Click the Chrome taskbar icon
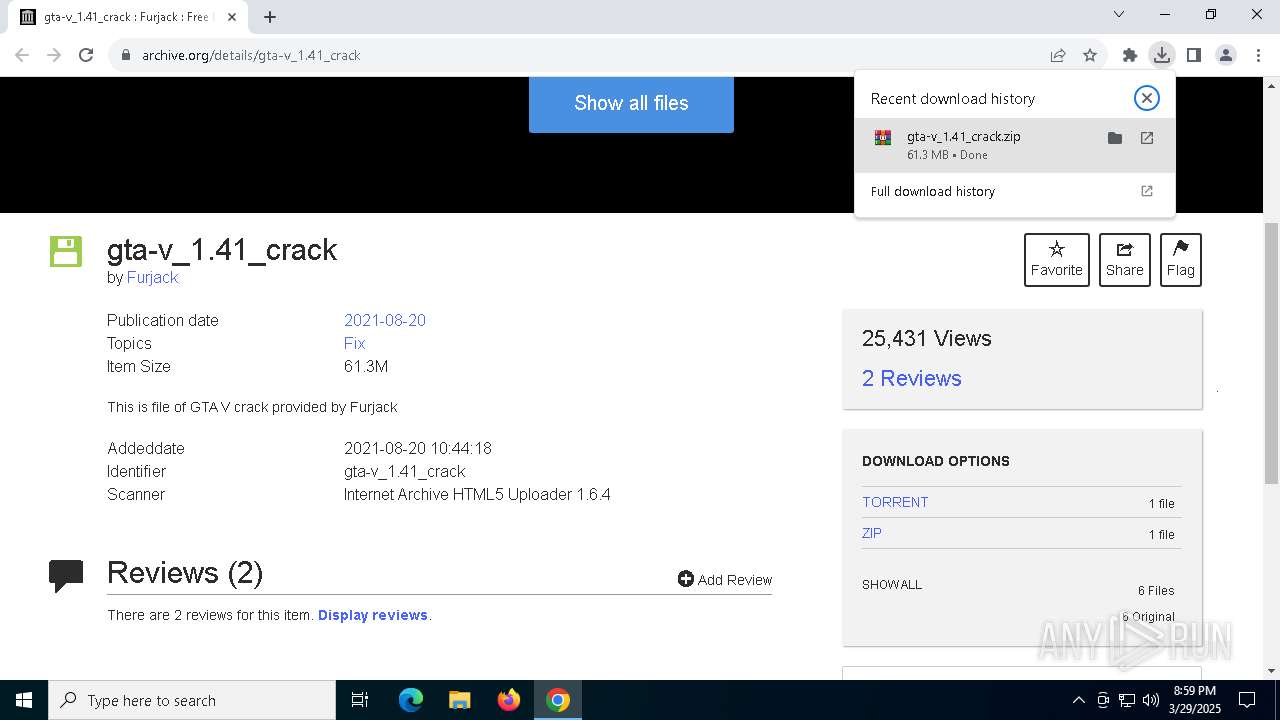1280x720 pixels. 558,700
